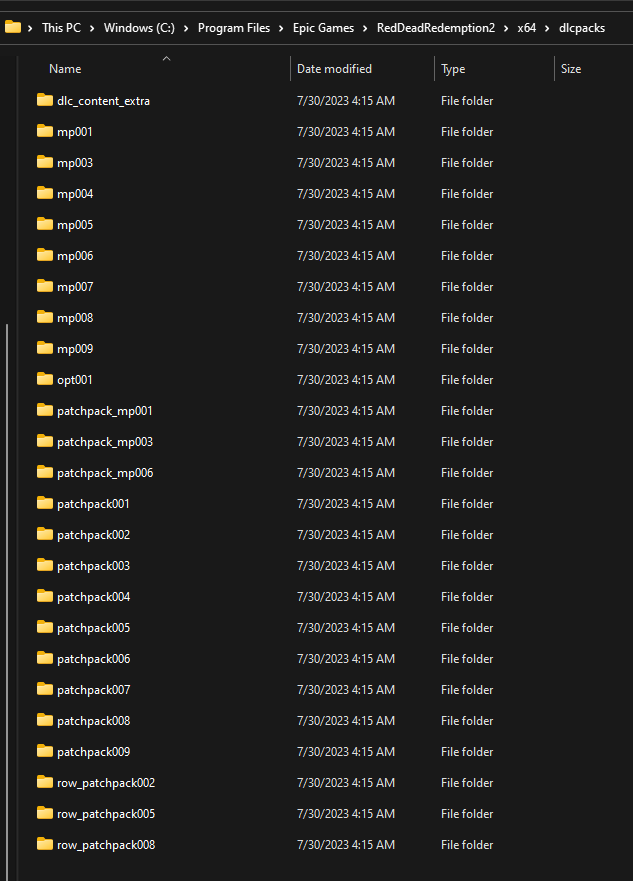
Task: Click the patchpack002 folder icon
Action: 45,534
